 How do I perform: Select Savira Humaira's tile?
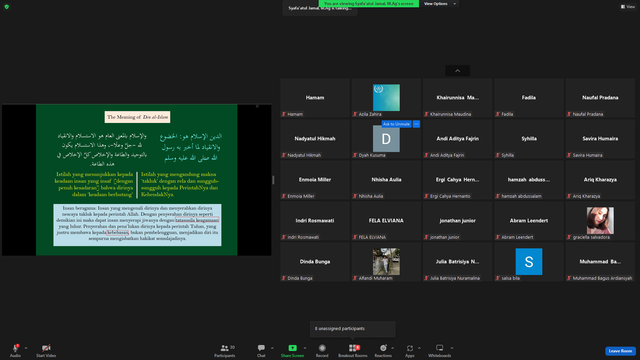click(x=600, y=139)
